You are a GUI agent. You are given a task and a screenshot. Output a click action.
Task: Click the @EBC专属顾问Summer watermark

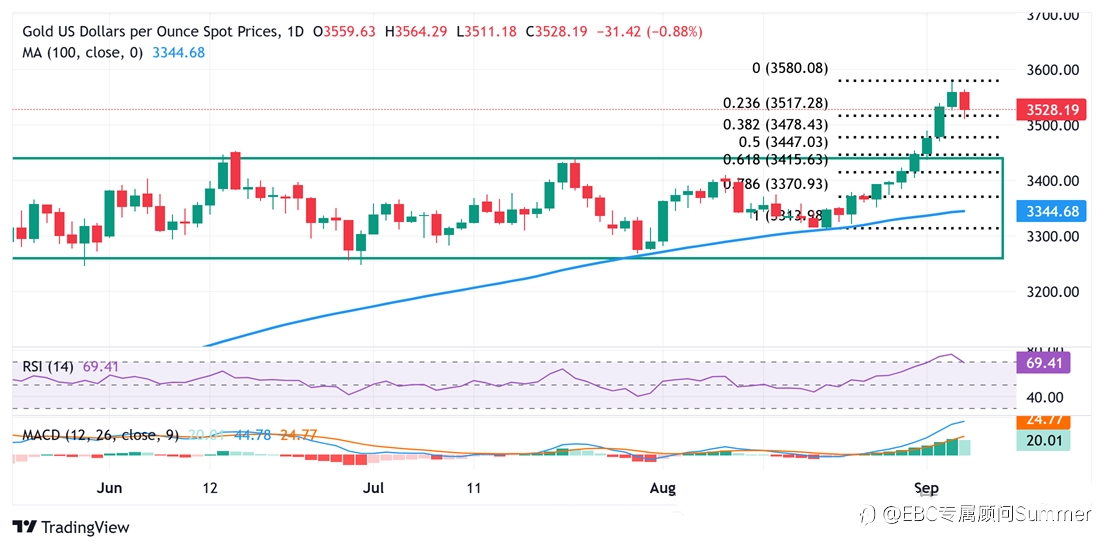(x=979, y=515)
